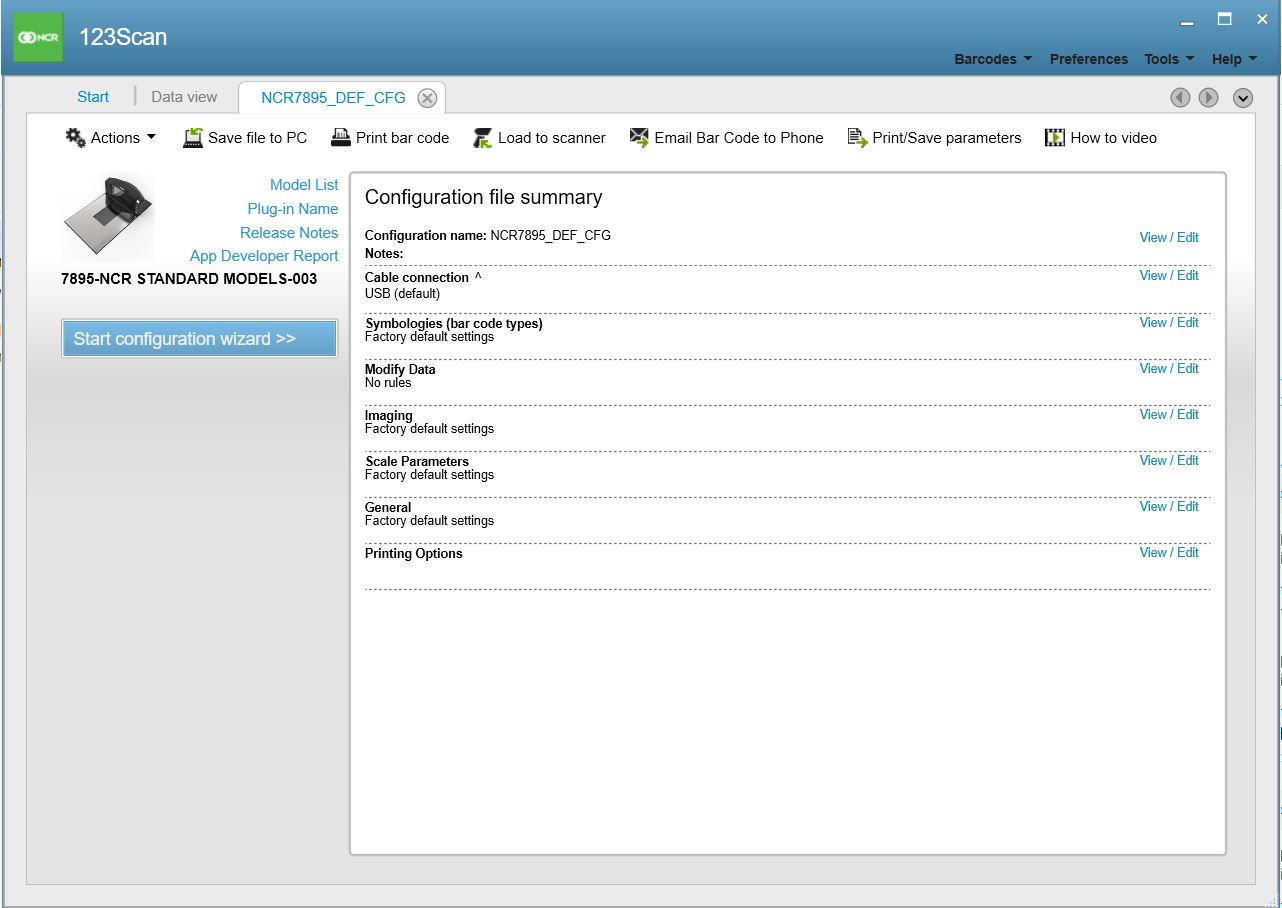
Task: Click the Save file to PC icon
Action: click(x=193, y=138)
